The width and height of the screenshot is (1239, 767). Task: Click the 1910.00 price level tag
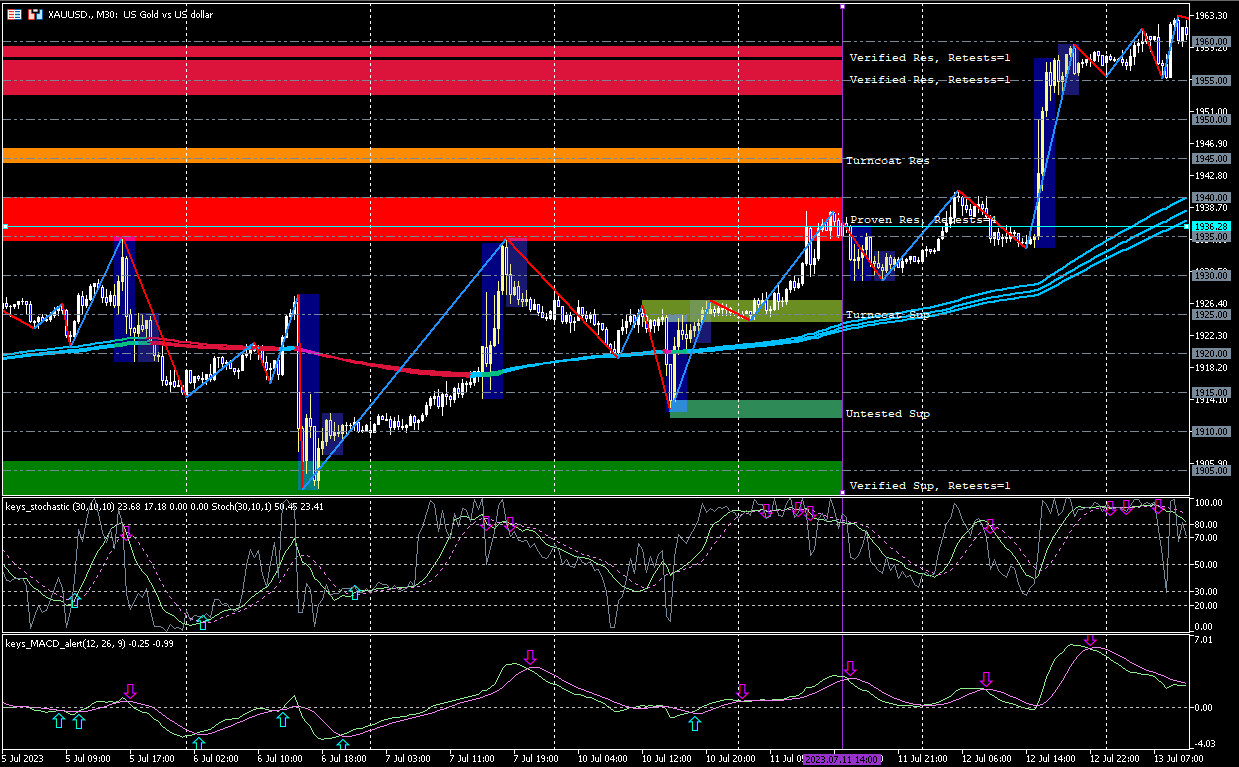click(x=1210, y=431)
